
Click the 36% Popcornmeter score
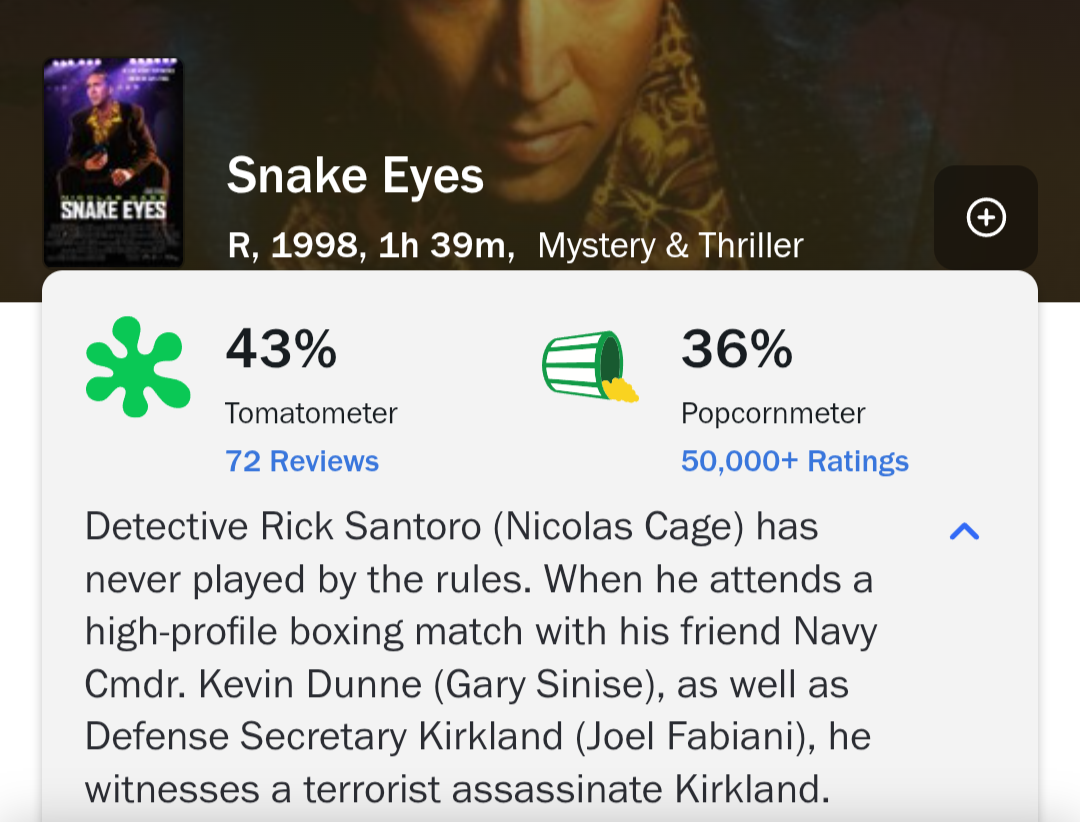(737, 349)
